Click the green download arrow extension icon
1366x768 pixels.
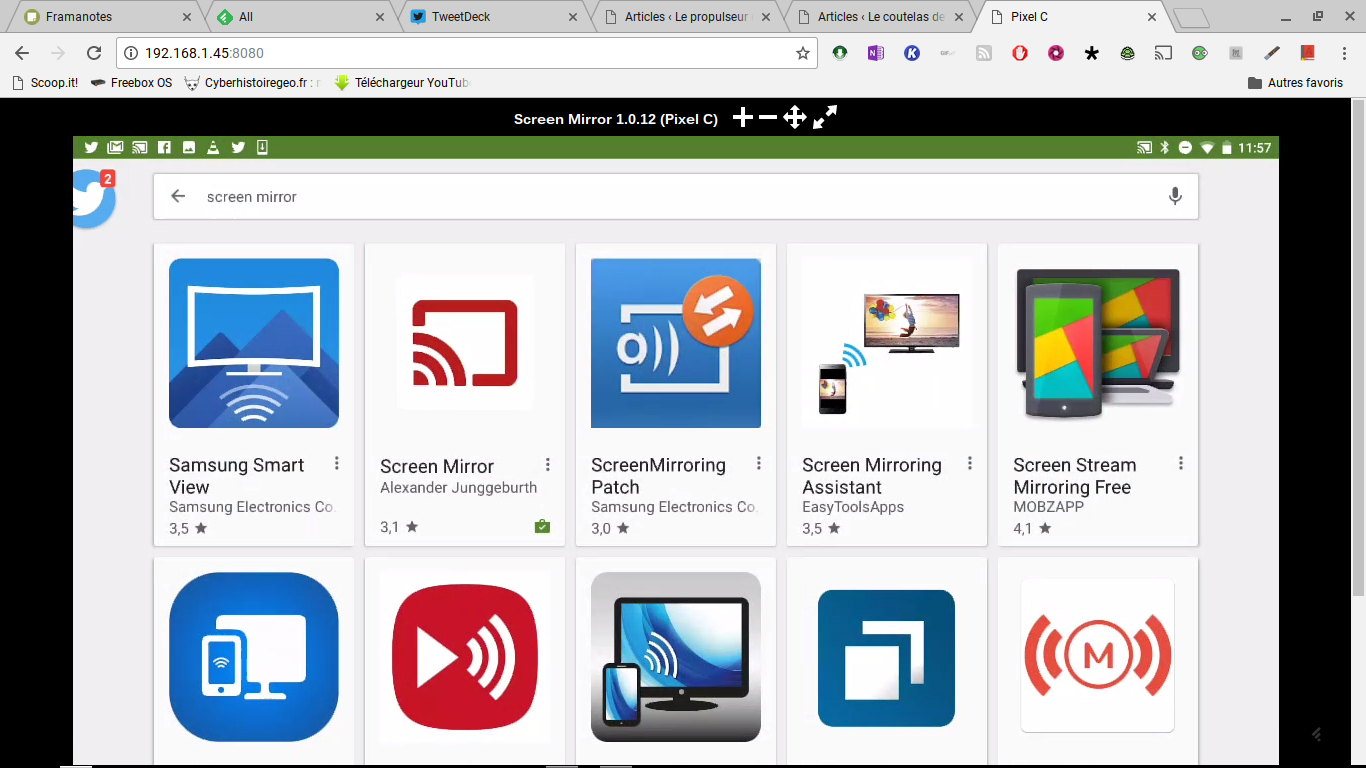click(840, 53)
